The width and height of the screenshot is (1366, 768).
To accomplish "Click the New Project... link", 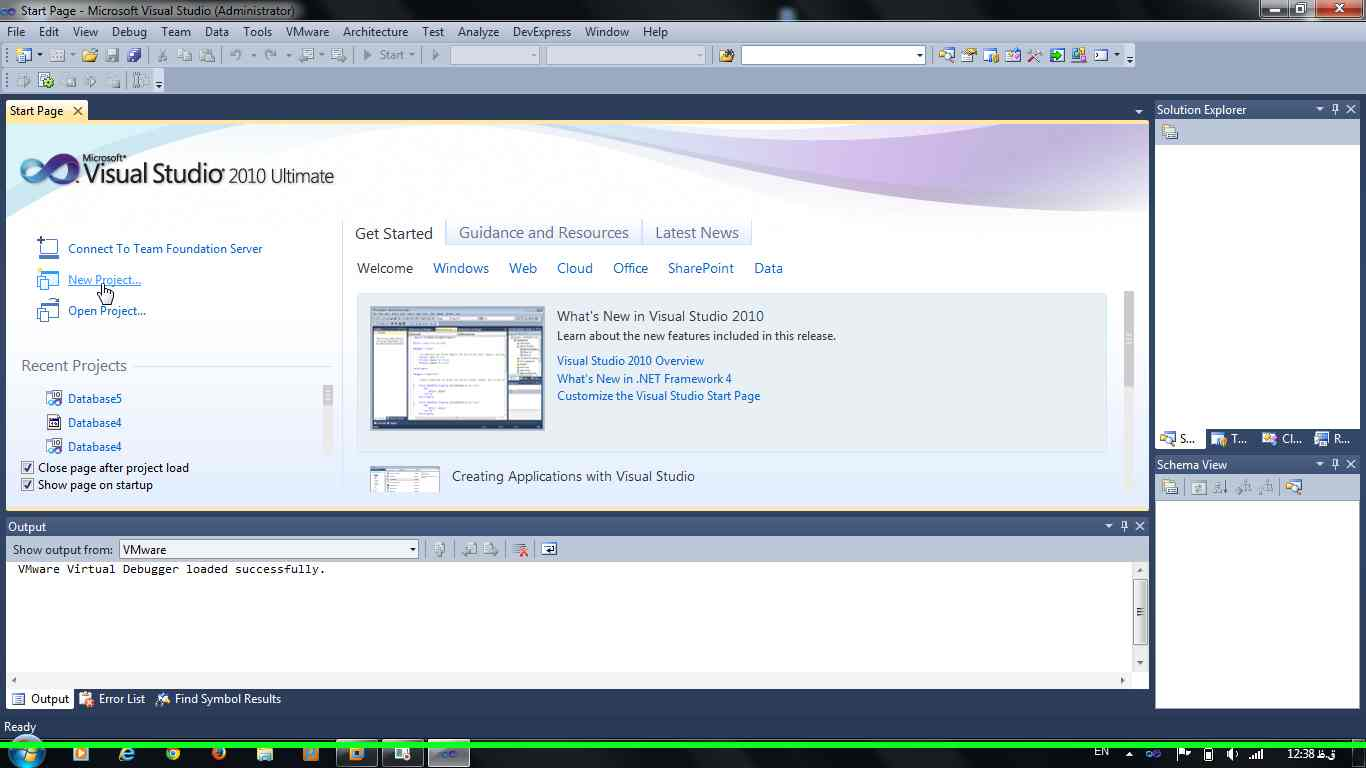I will point(104,280).
